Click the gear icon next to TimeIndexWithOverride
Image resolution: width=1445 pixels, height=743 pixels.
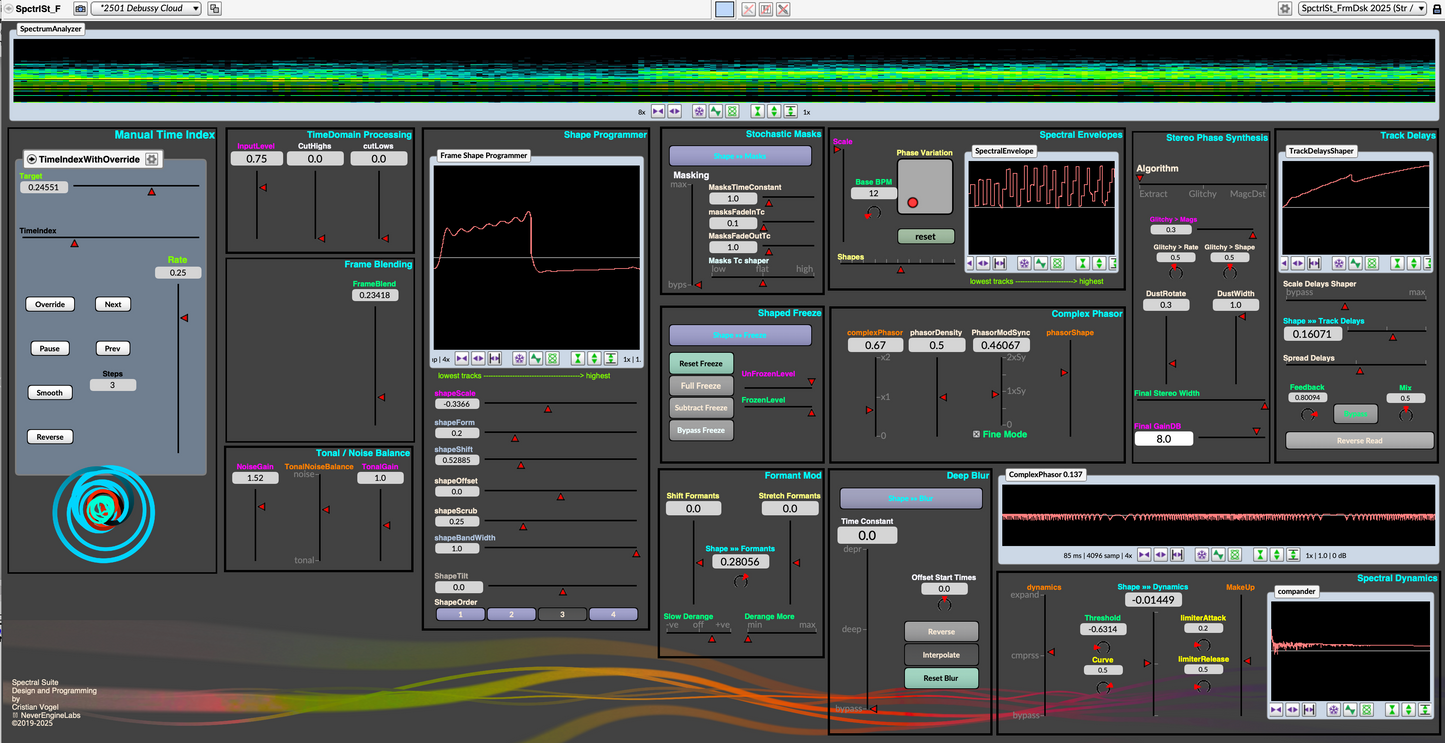[x=152, y=159]
